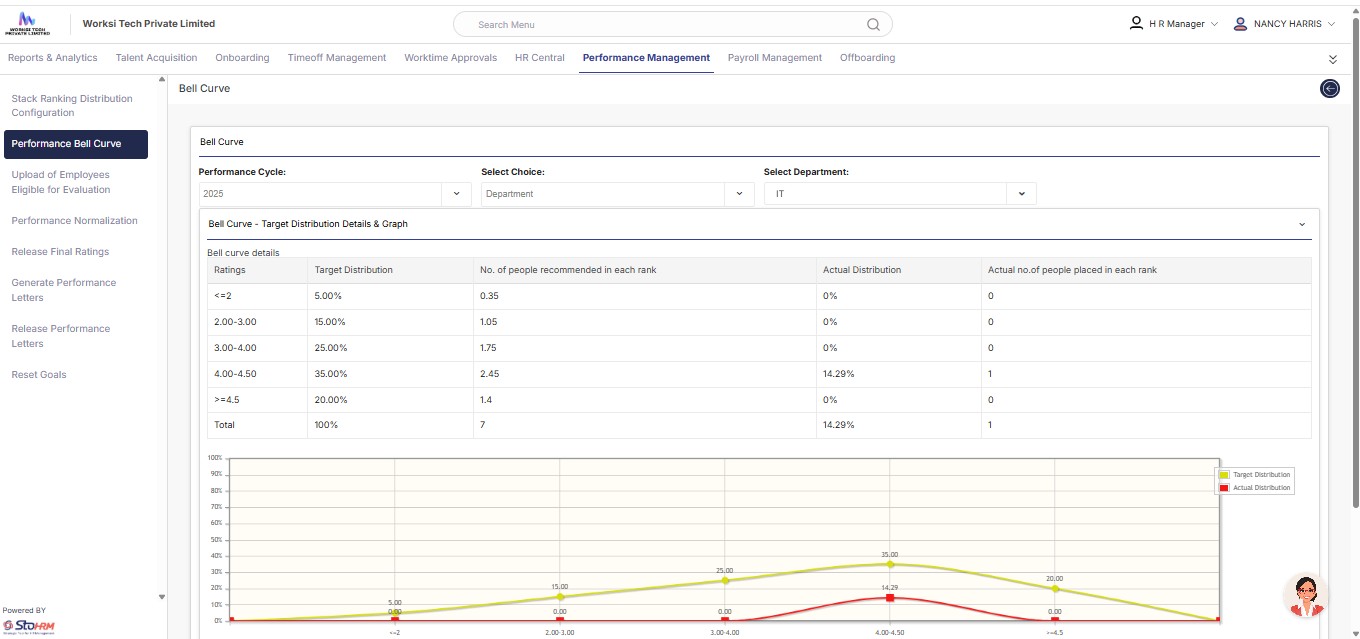
Task: Collapse the Target Distribution Details & Graph section
Action: click(x=1301, y=225)
